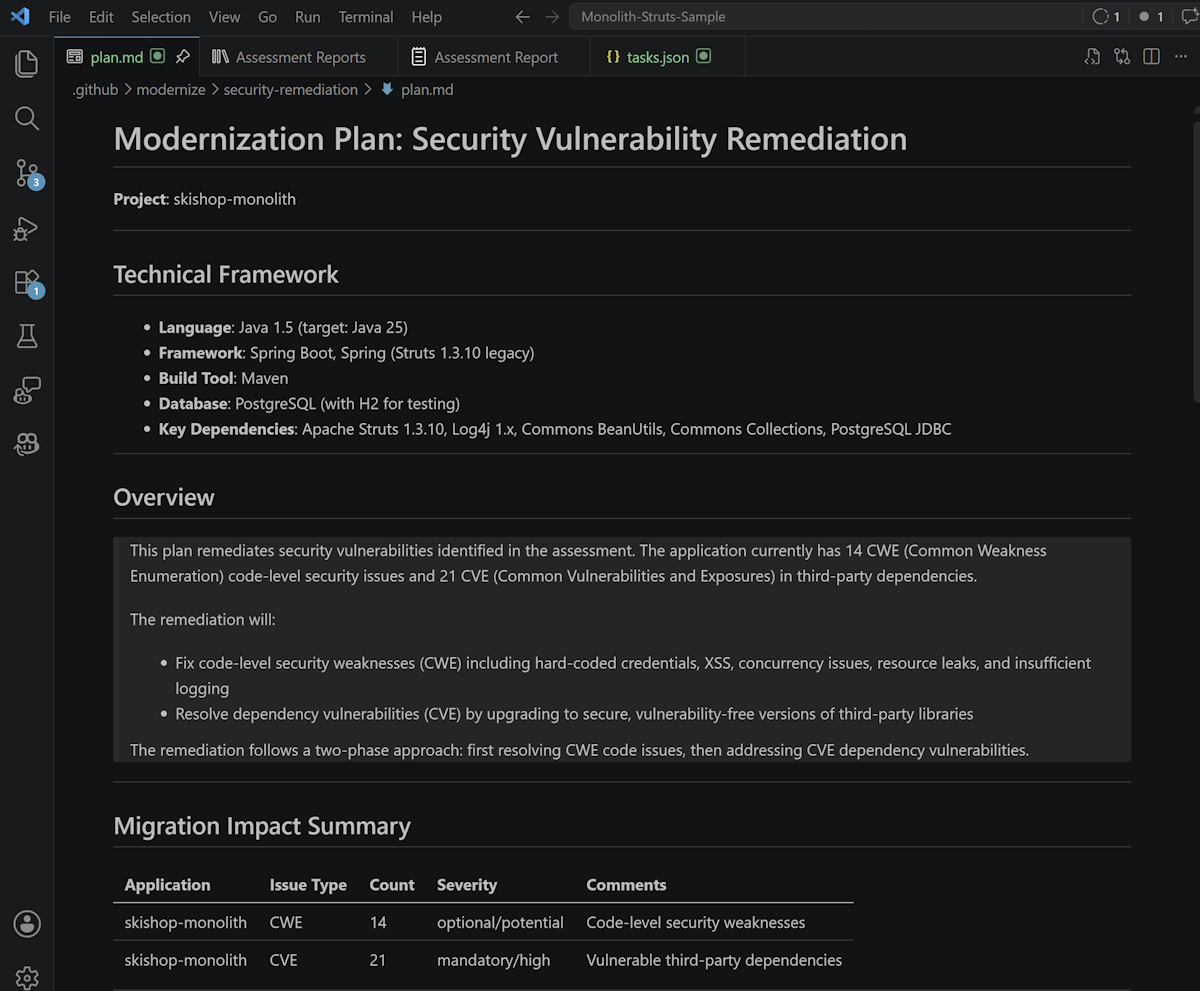Screen dimensions: 1200x991
Task: Open the Manage gear icon
Action: pyautogui.click(x=27, y=977)
